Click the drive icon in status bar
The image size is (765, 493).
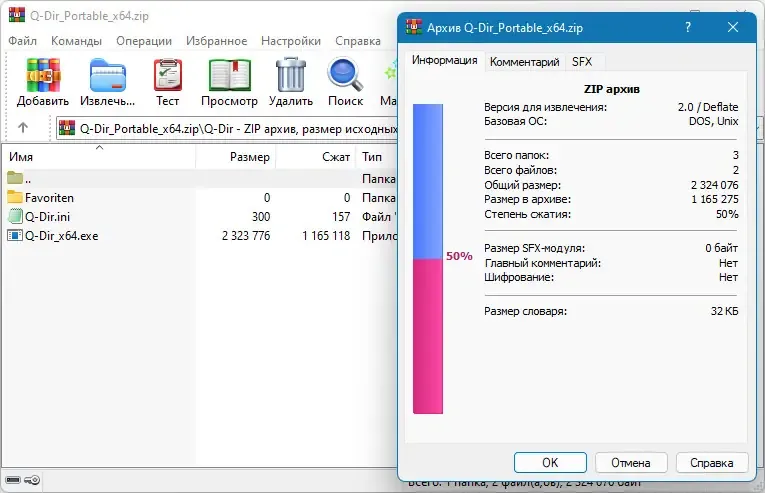click(13, 480)
